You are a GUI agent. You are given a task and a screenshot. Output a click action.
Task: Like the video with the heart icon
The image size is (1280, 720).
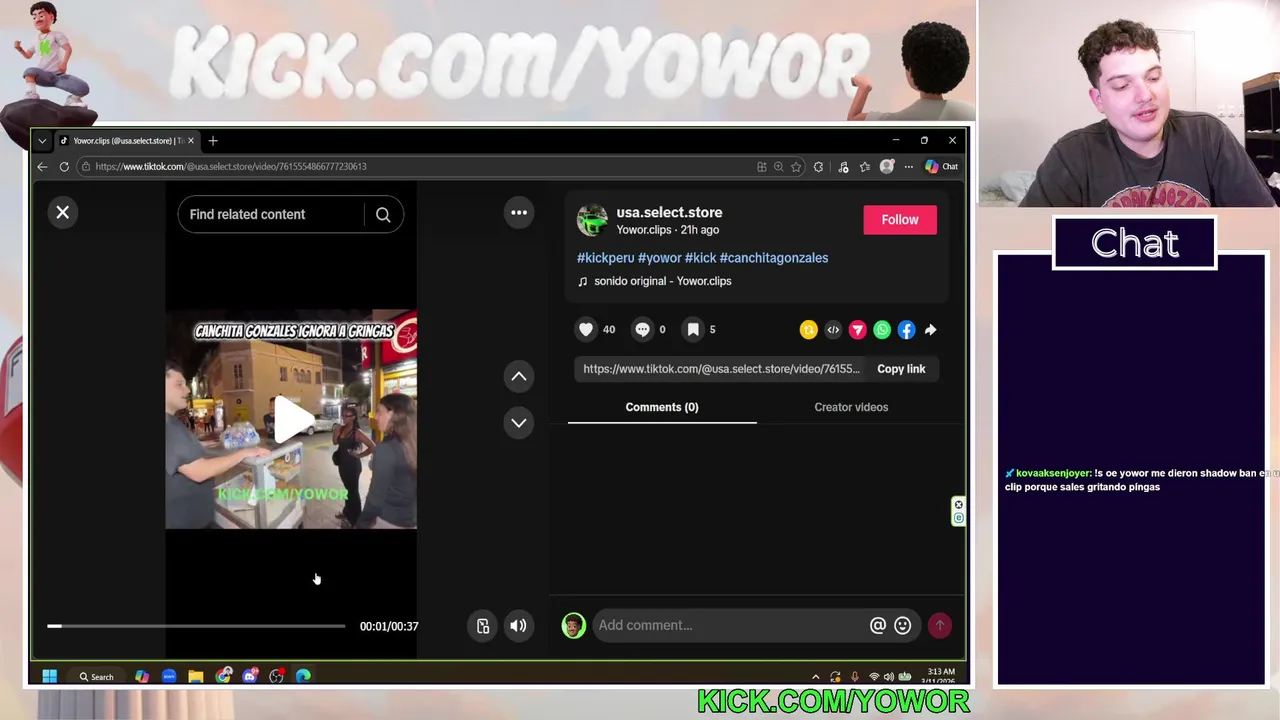coord(586,329)
